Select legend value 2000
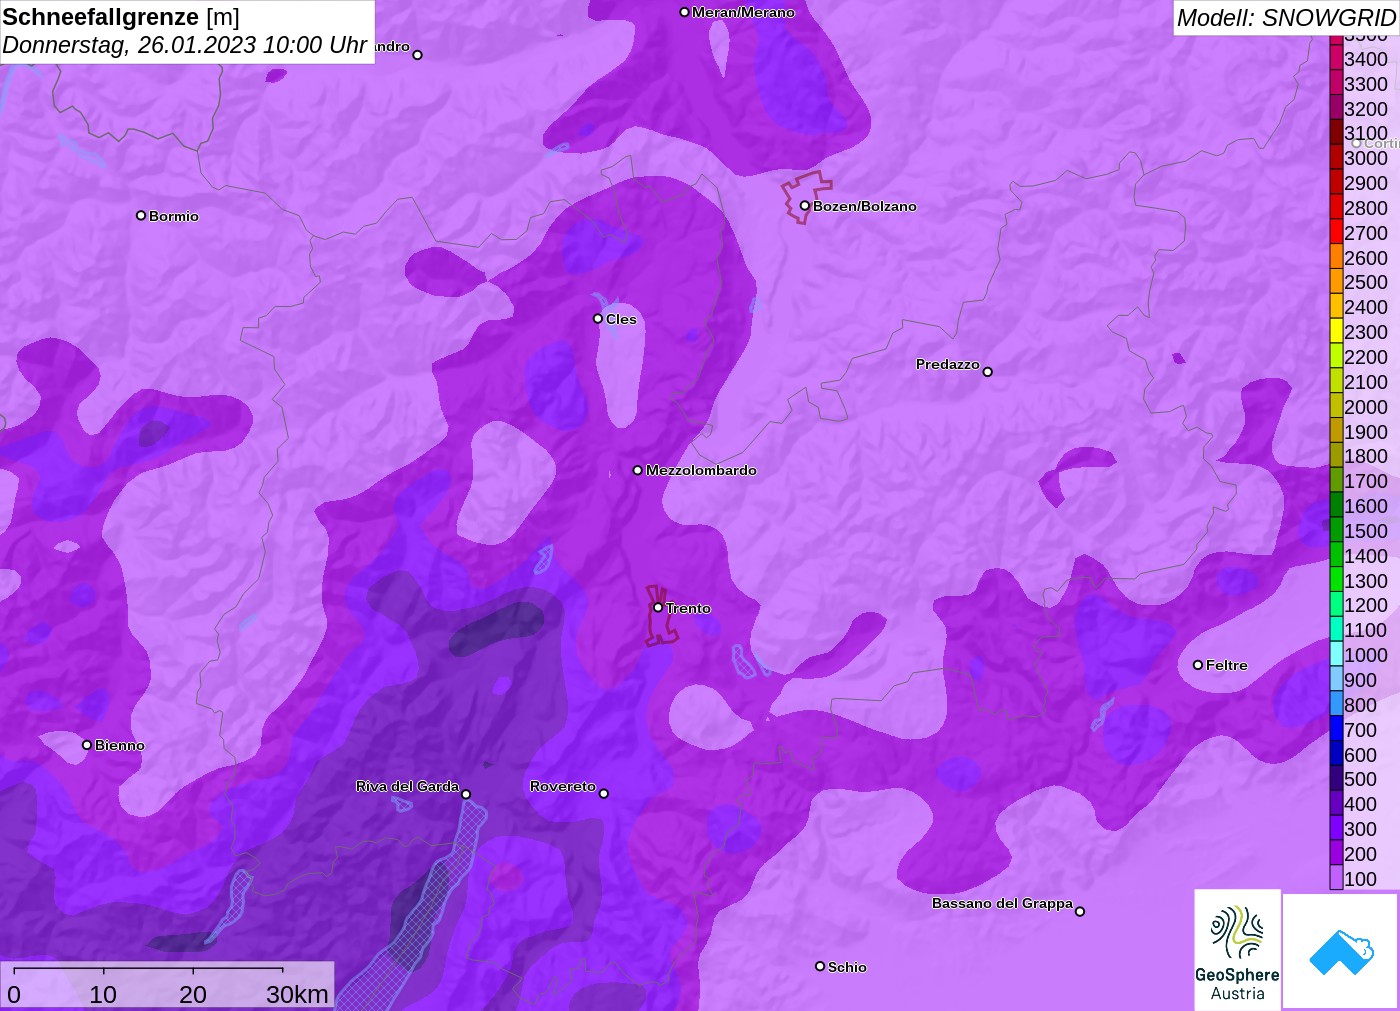 [1366, 407]
